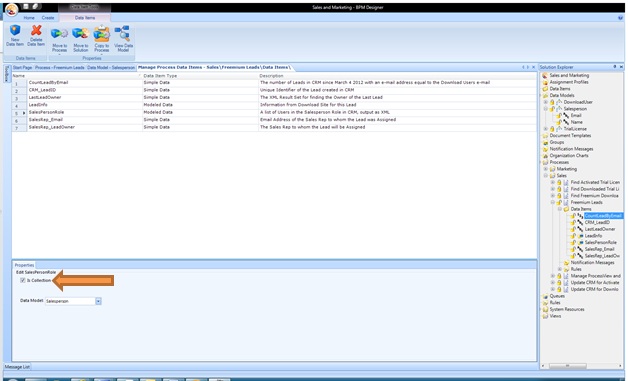Select Manage ProcessView and process in tree
The height and width of the screenshot is (381, 628).
[596, 276]
